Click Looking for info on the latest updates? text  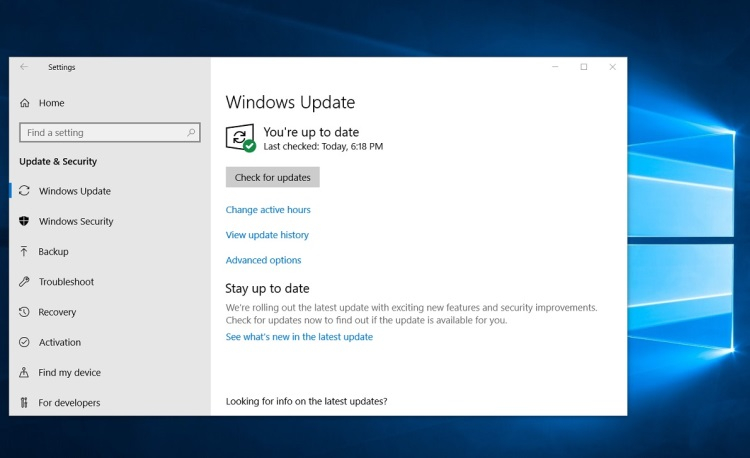coord(307,401)
